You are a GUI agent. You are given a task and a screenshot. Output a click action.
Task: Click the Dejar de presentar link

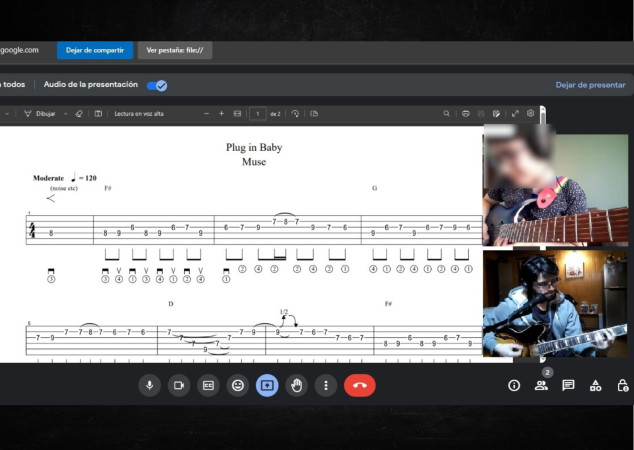tap(590, 85)
